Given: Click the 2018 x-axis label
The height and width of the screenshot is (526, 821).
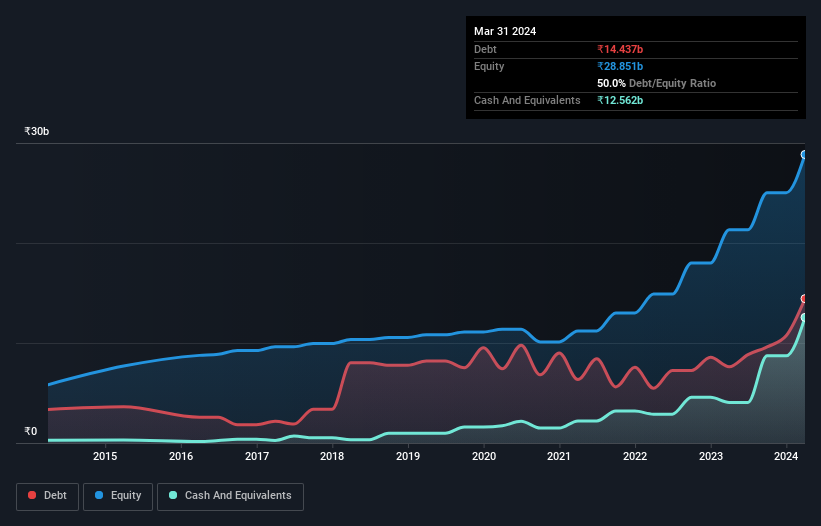Looking at the screenshot, I should [x=332, y=456].
